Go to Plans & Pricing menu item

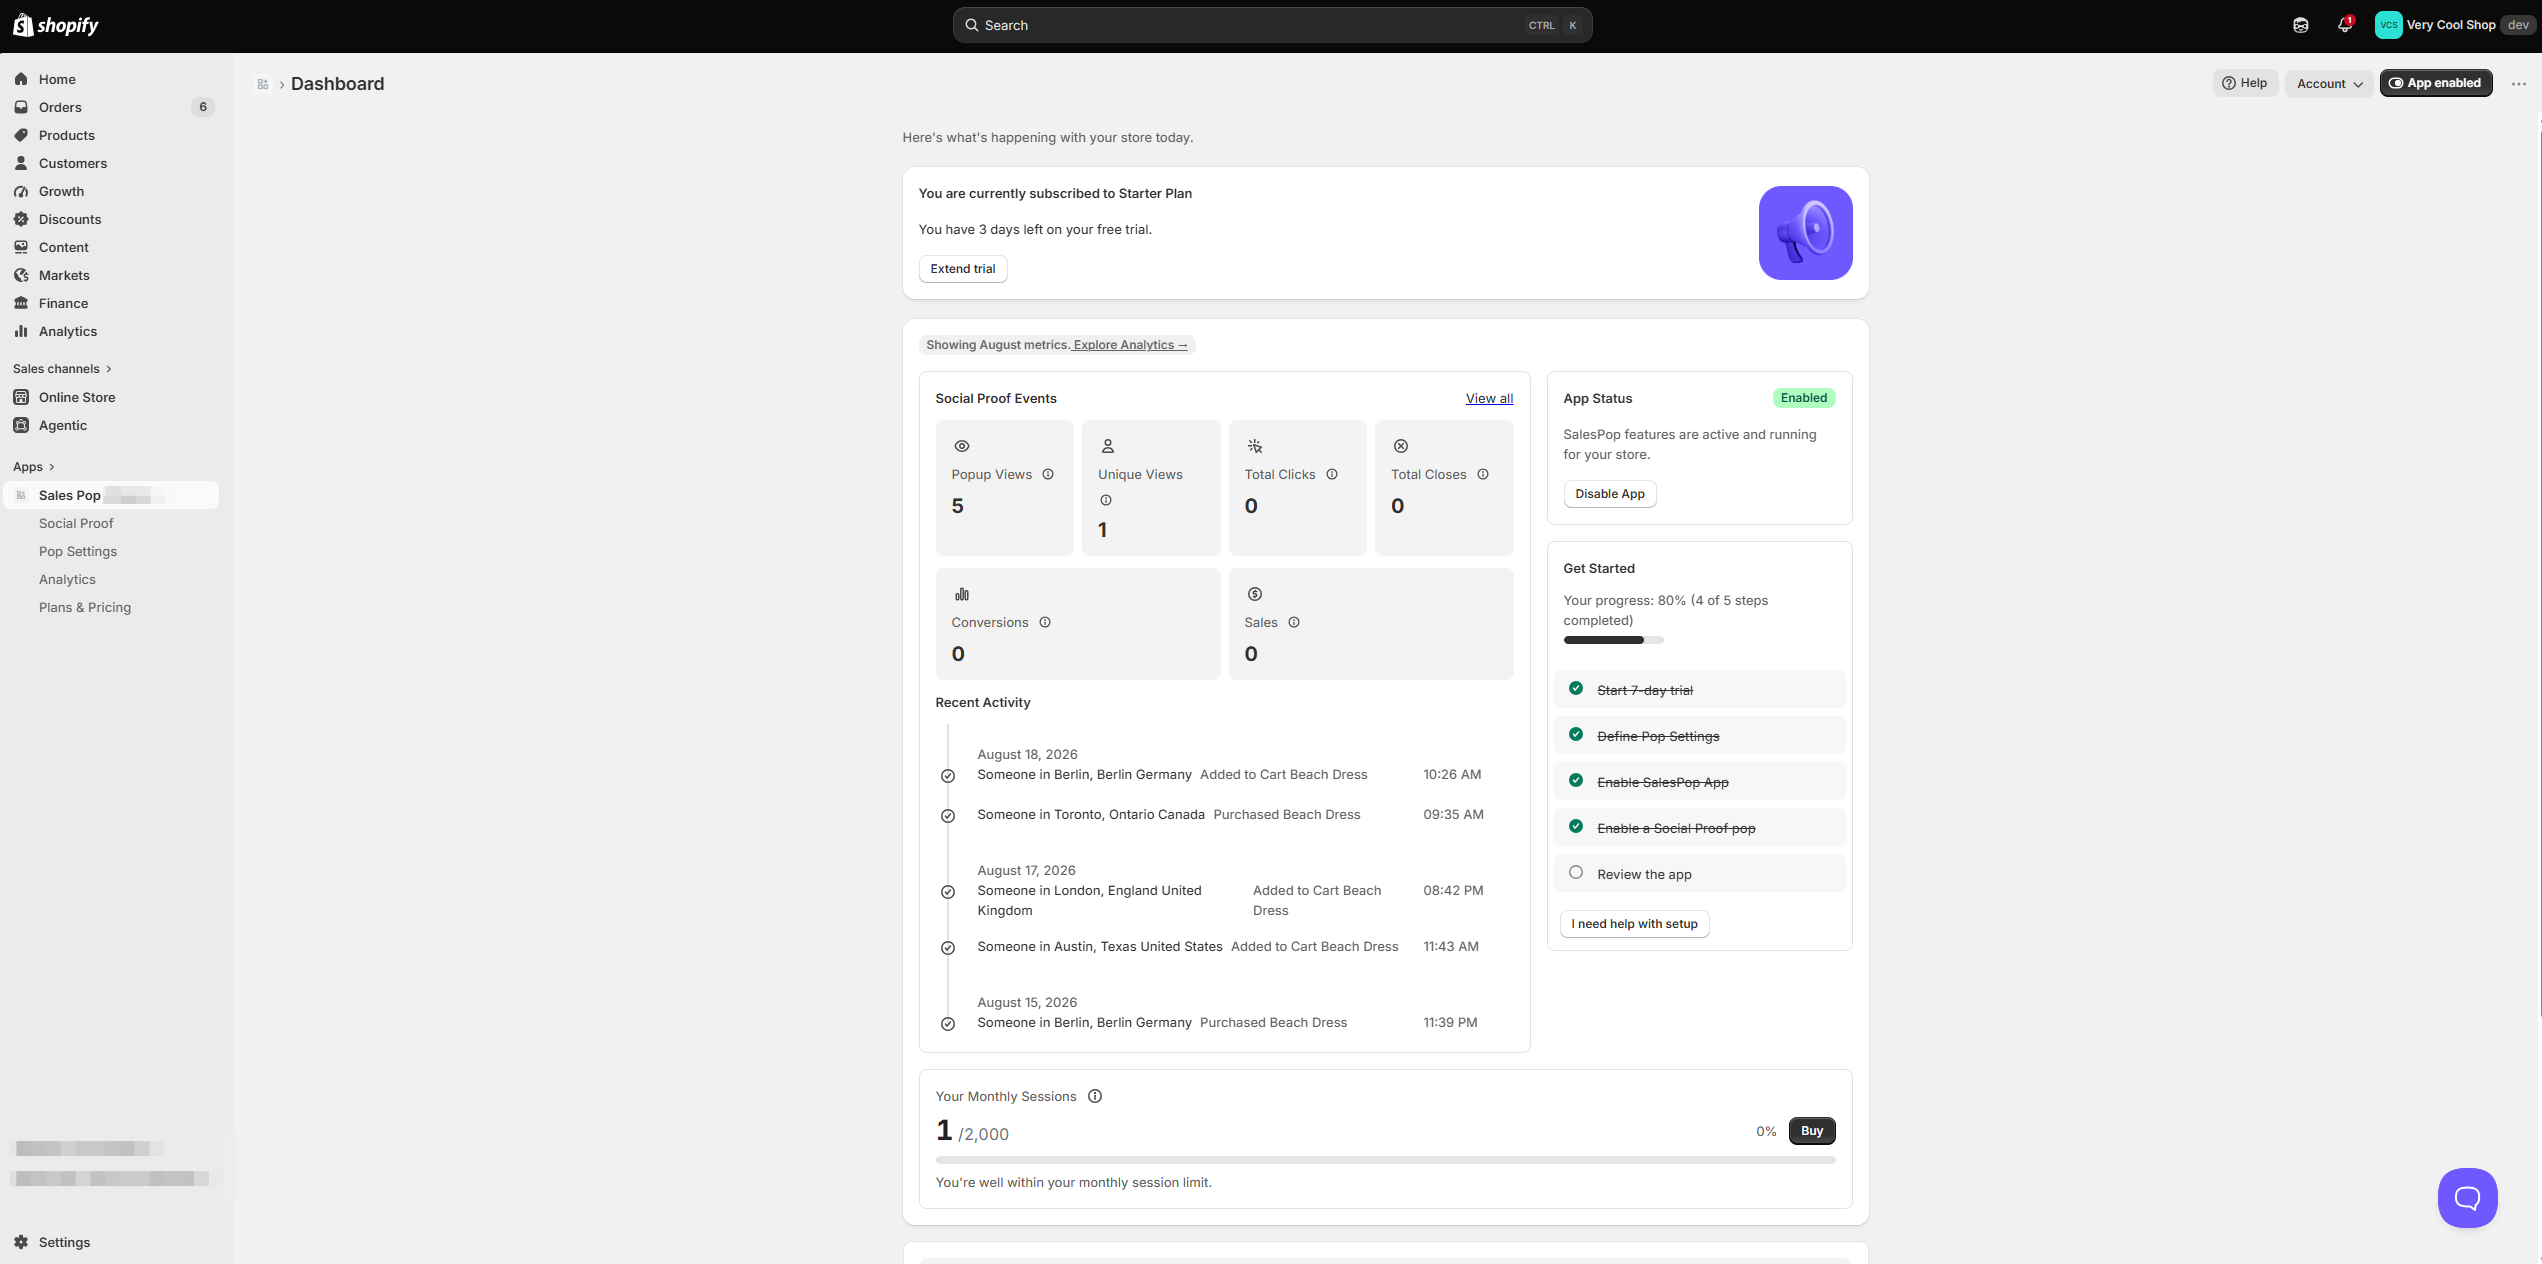tap(85, 607)
